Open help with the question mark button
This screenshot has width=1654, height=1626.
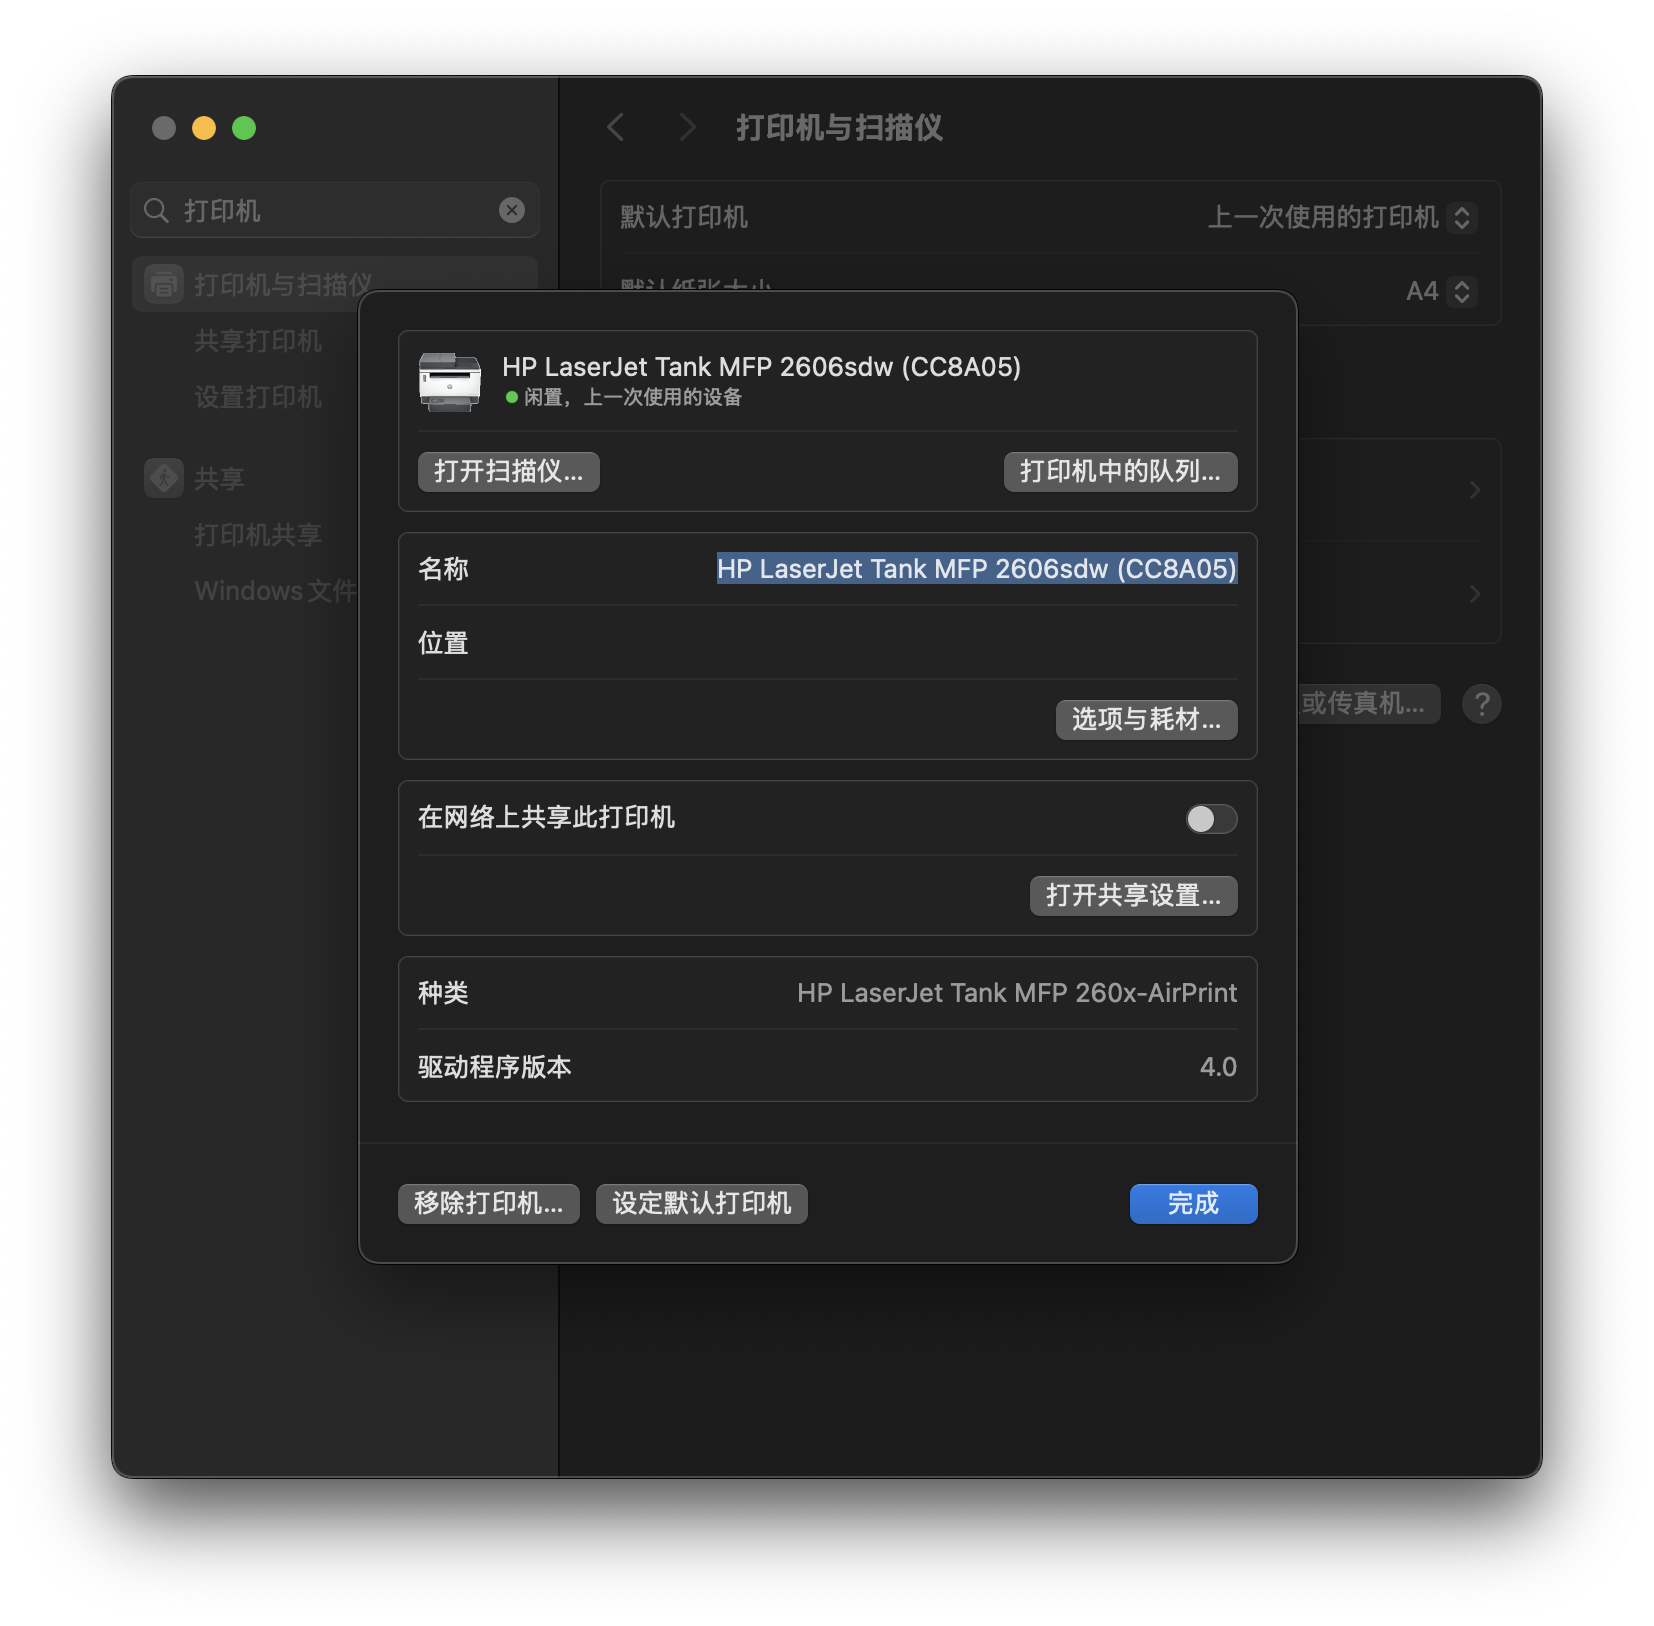click(x=1482, y=704)
